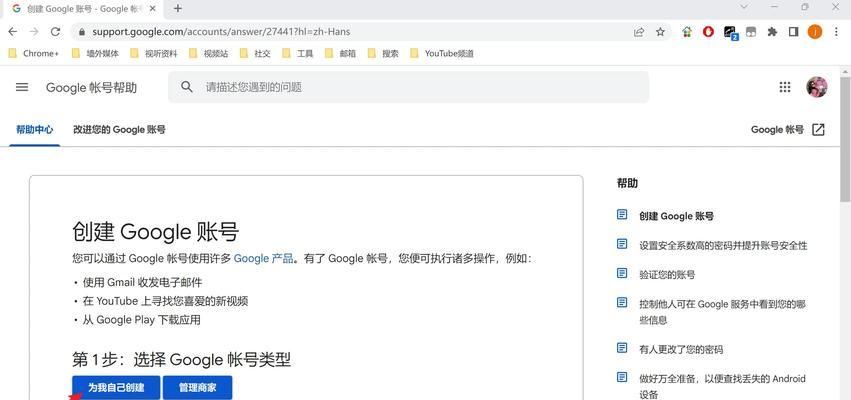Screen dimensions: 851x400
Task: Open the Google account profile picture
Action: click(817, 87)
